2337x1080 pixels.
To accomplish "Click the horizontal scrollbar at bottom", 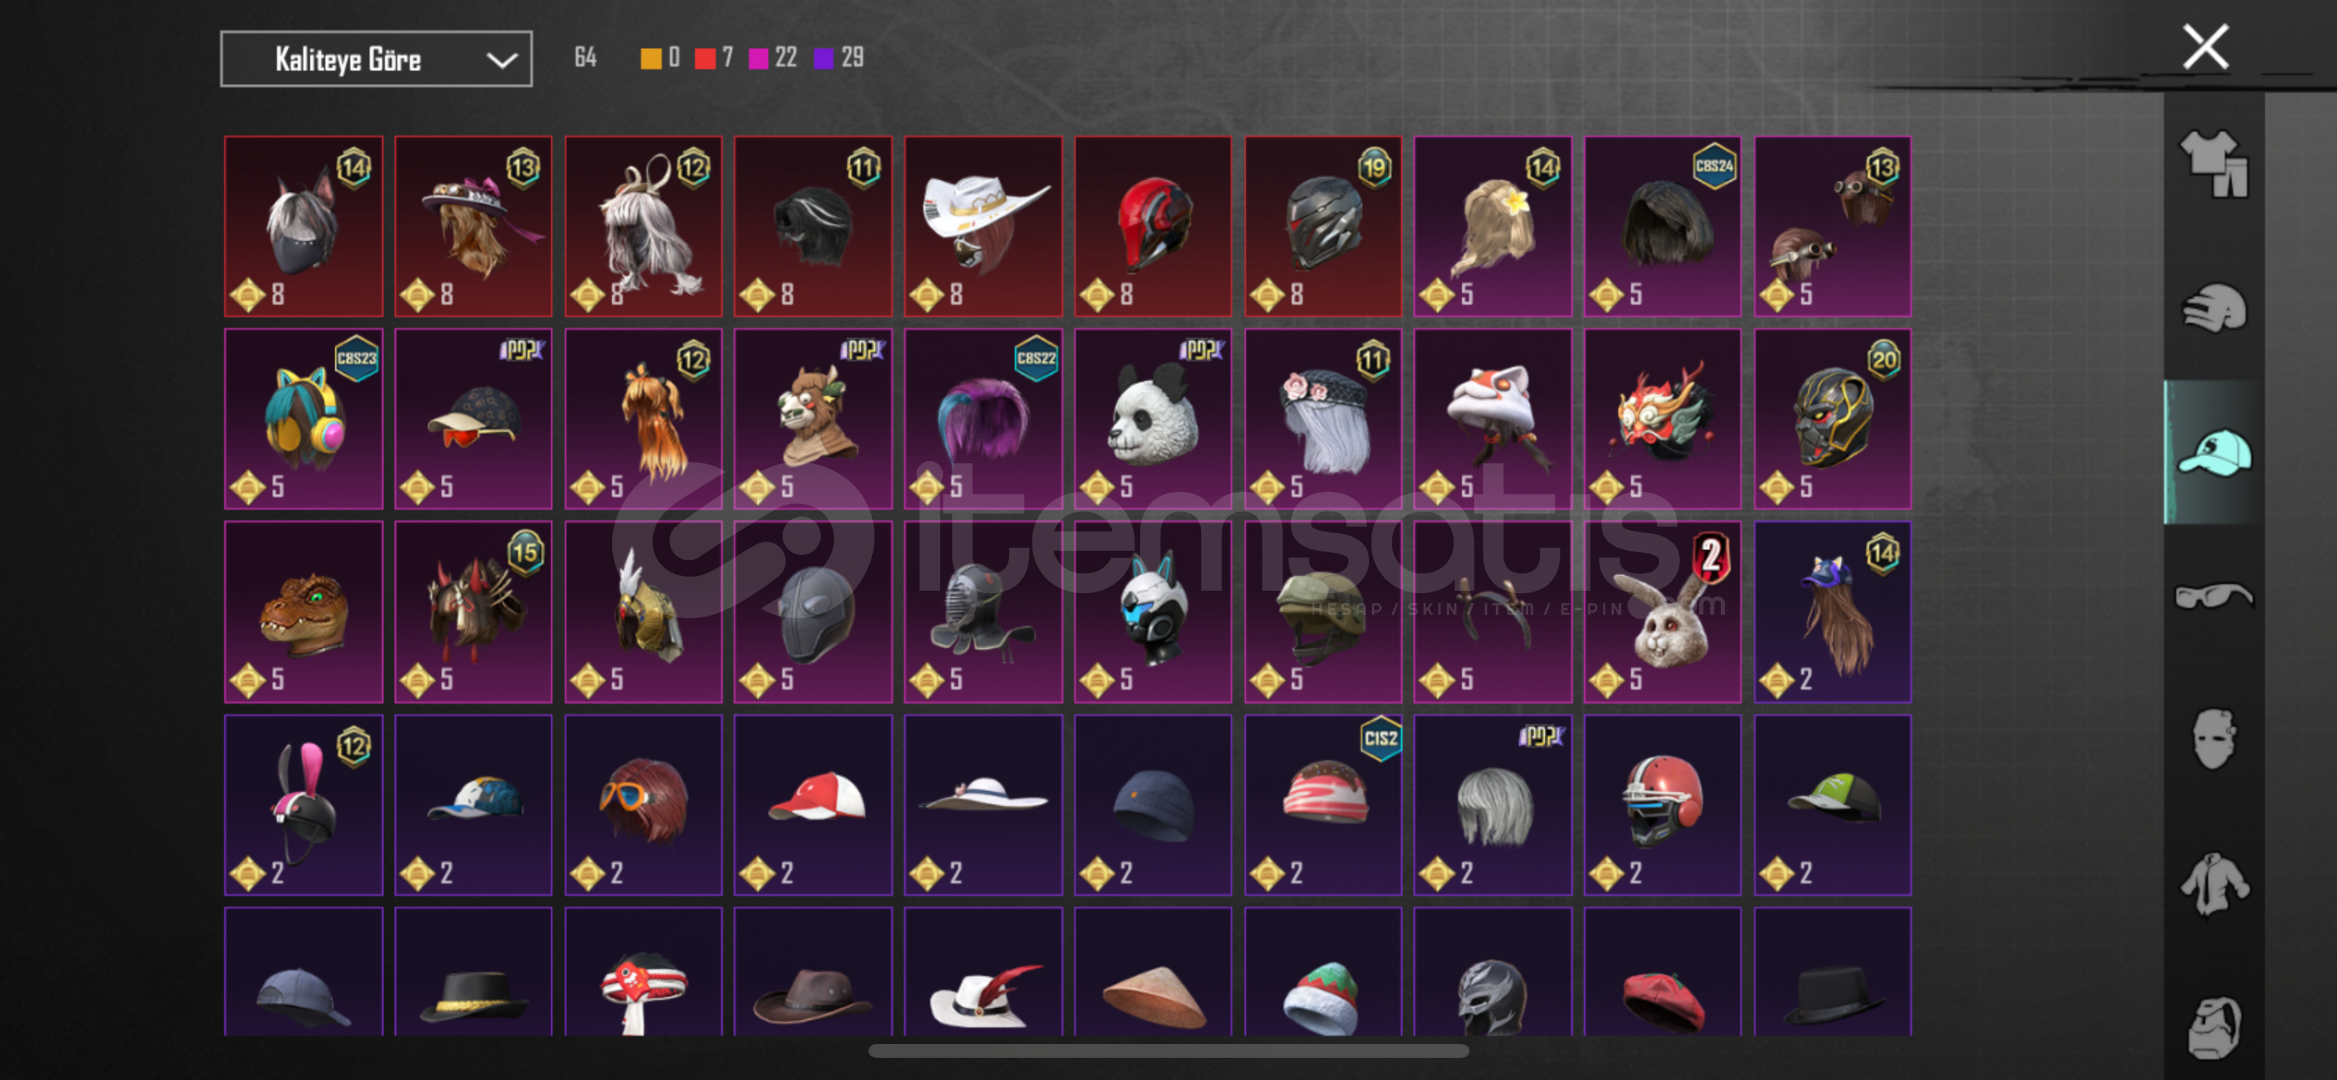I will click(x=1168, y=1051).
